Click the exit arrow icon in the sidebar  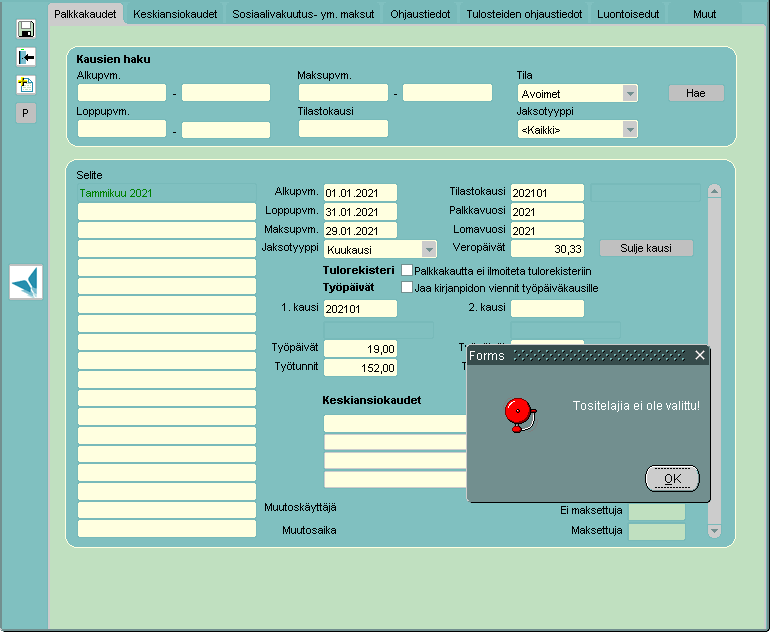point(26,57)
